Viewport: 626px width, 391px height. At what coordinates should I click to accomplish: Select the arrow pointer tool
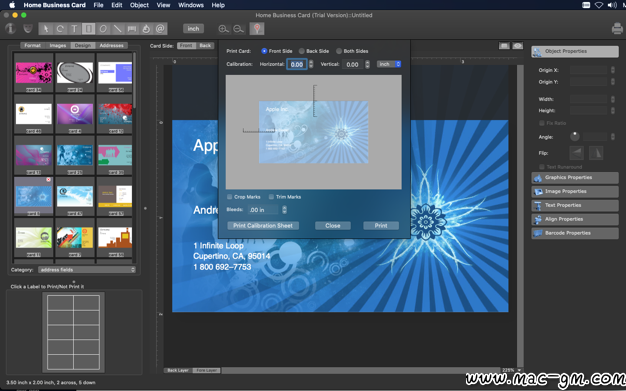46,29
